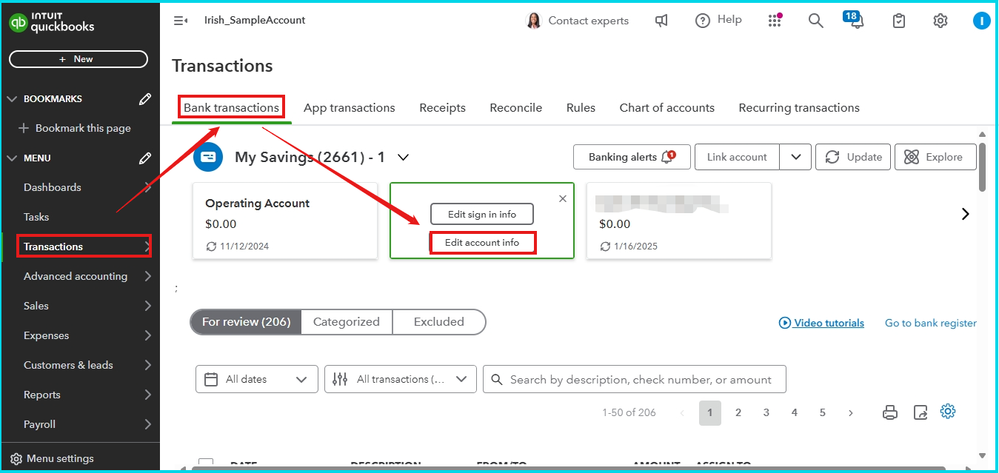Image resolution: width=999 pixels, height=473 pixels.
Task: Click the QuickBooks logo
Action: tap(52, 22)
